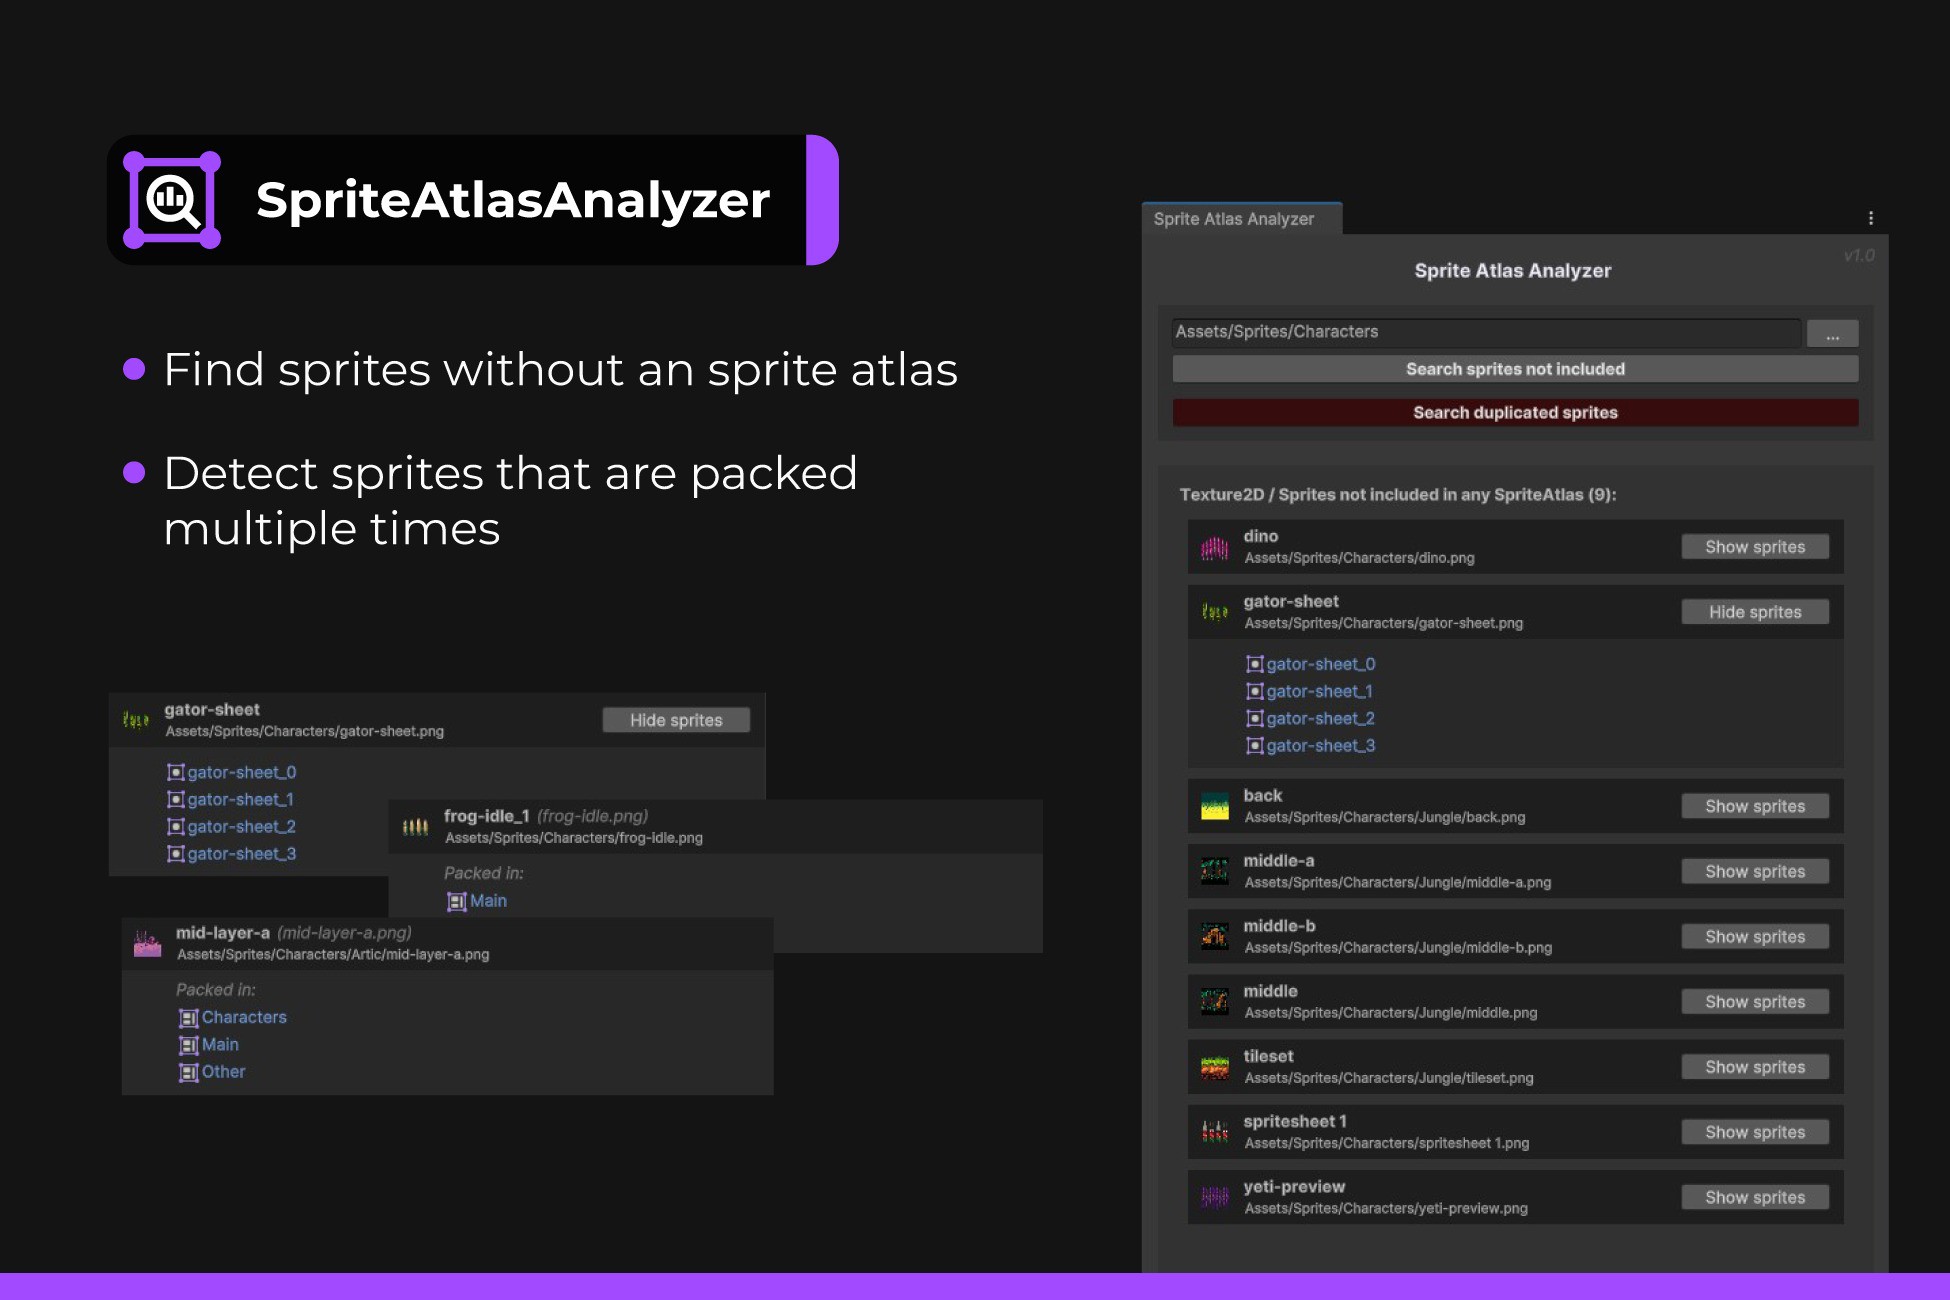Image resolution: width=1950 pixels, height=1300 pixels.
Task: Open the window overflow menu with three dots
Action: [x=1869, y=216]
